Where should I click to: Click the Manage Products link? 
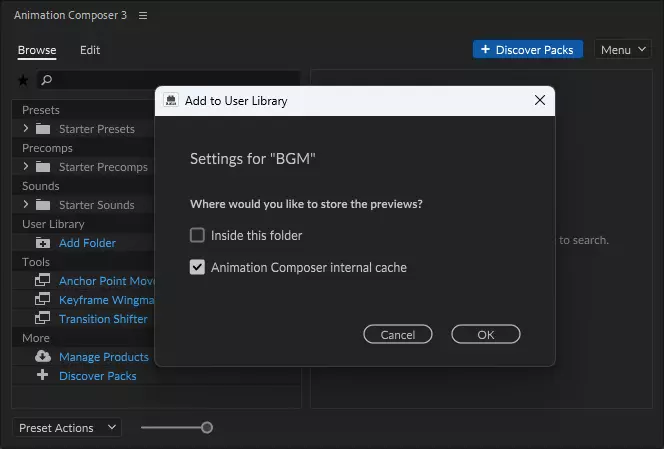pyautogui.click(x=104, y=357)
